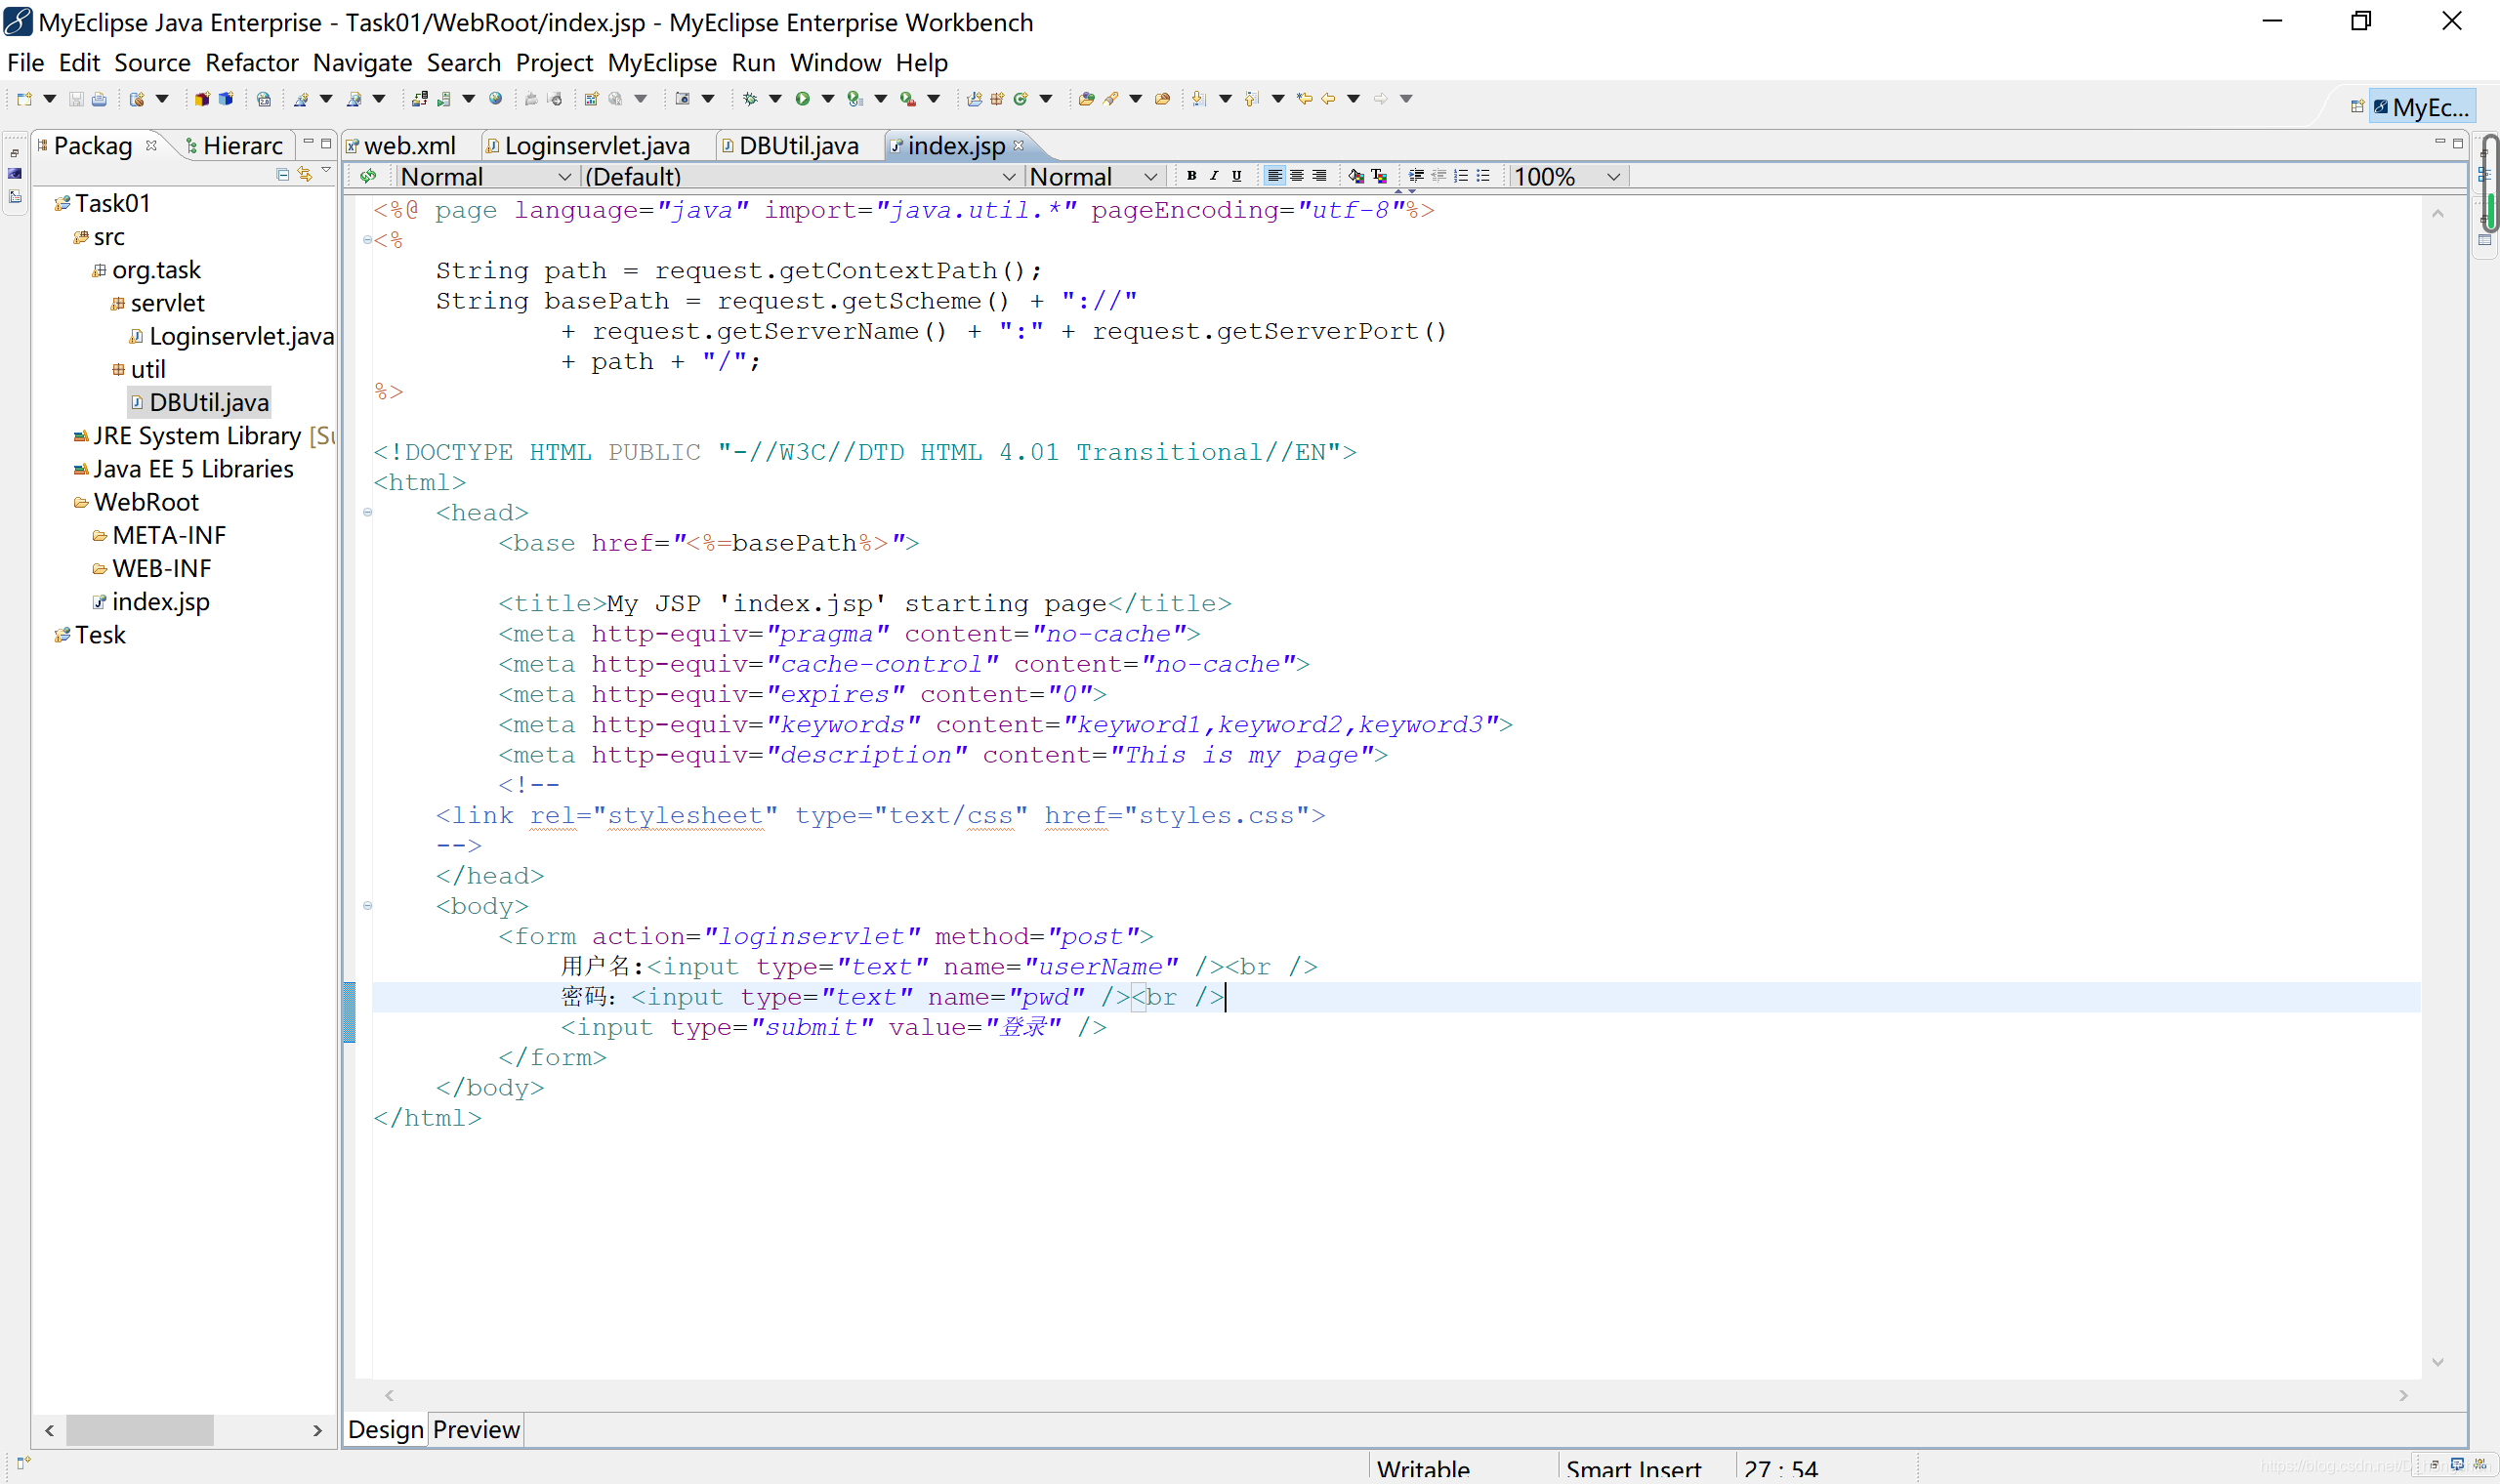Toggle Bold formatting
2500x1484 pixels.
[1191, 176]
